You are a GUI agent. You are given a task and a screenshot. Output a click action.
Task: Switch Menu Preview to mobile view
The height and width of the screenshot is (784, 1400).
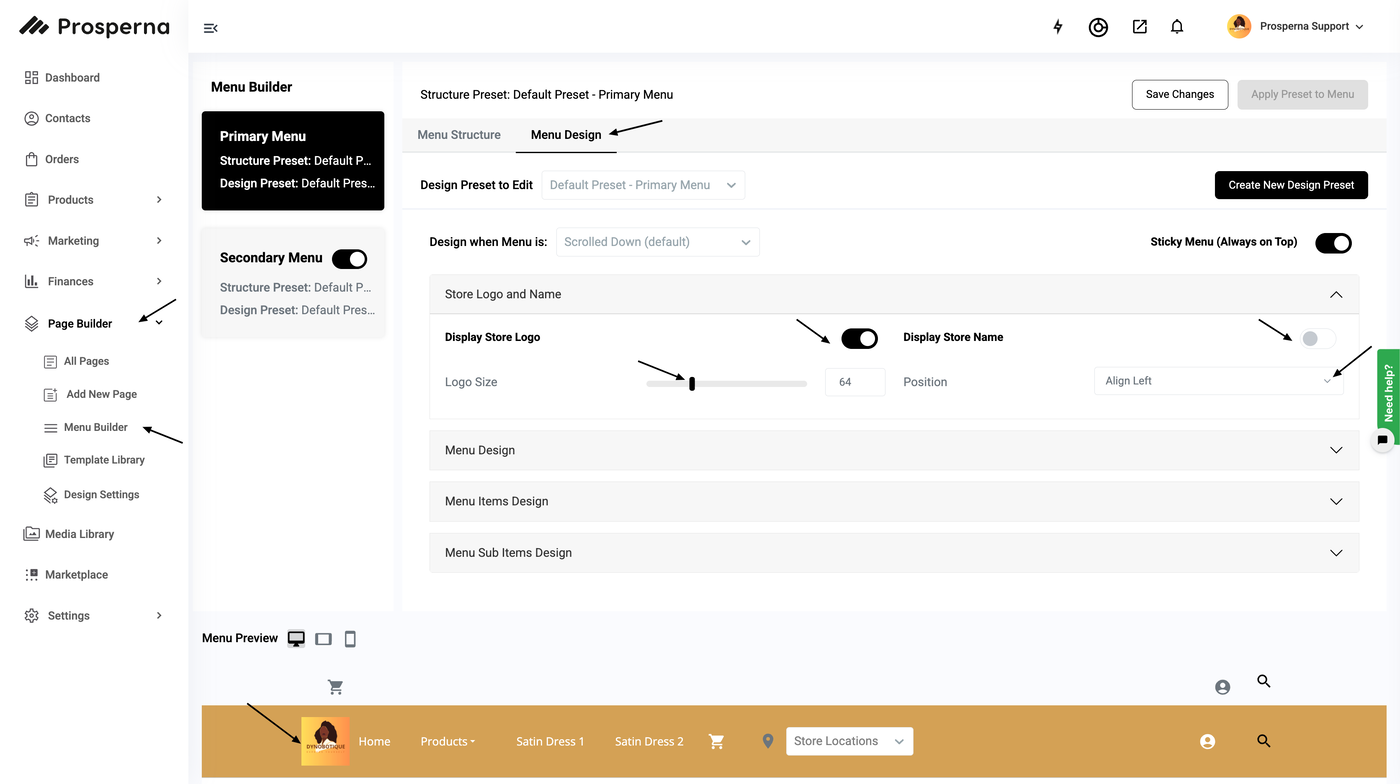pos(350,638)
